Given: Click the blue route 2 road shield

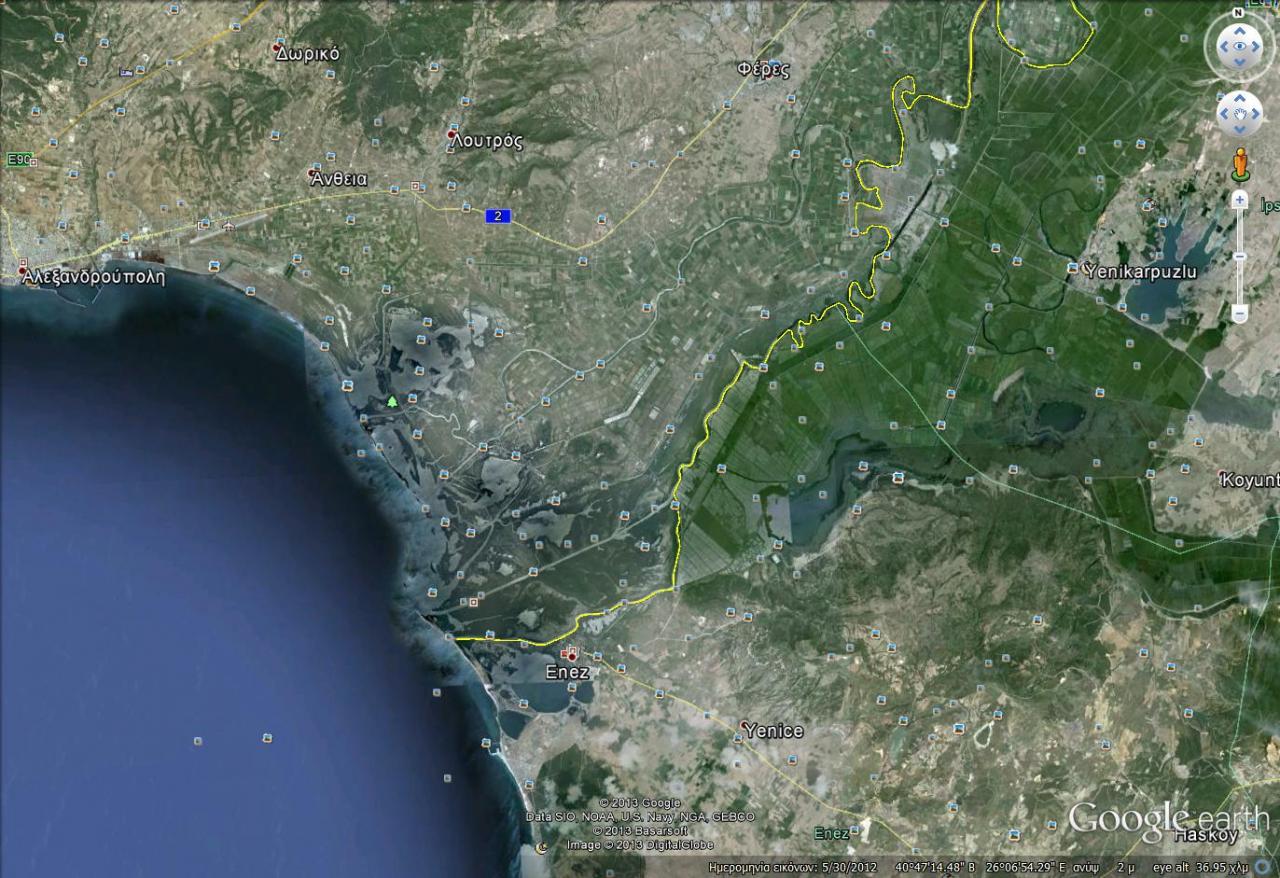Looking at the screenshot, I should click(499, 216).
